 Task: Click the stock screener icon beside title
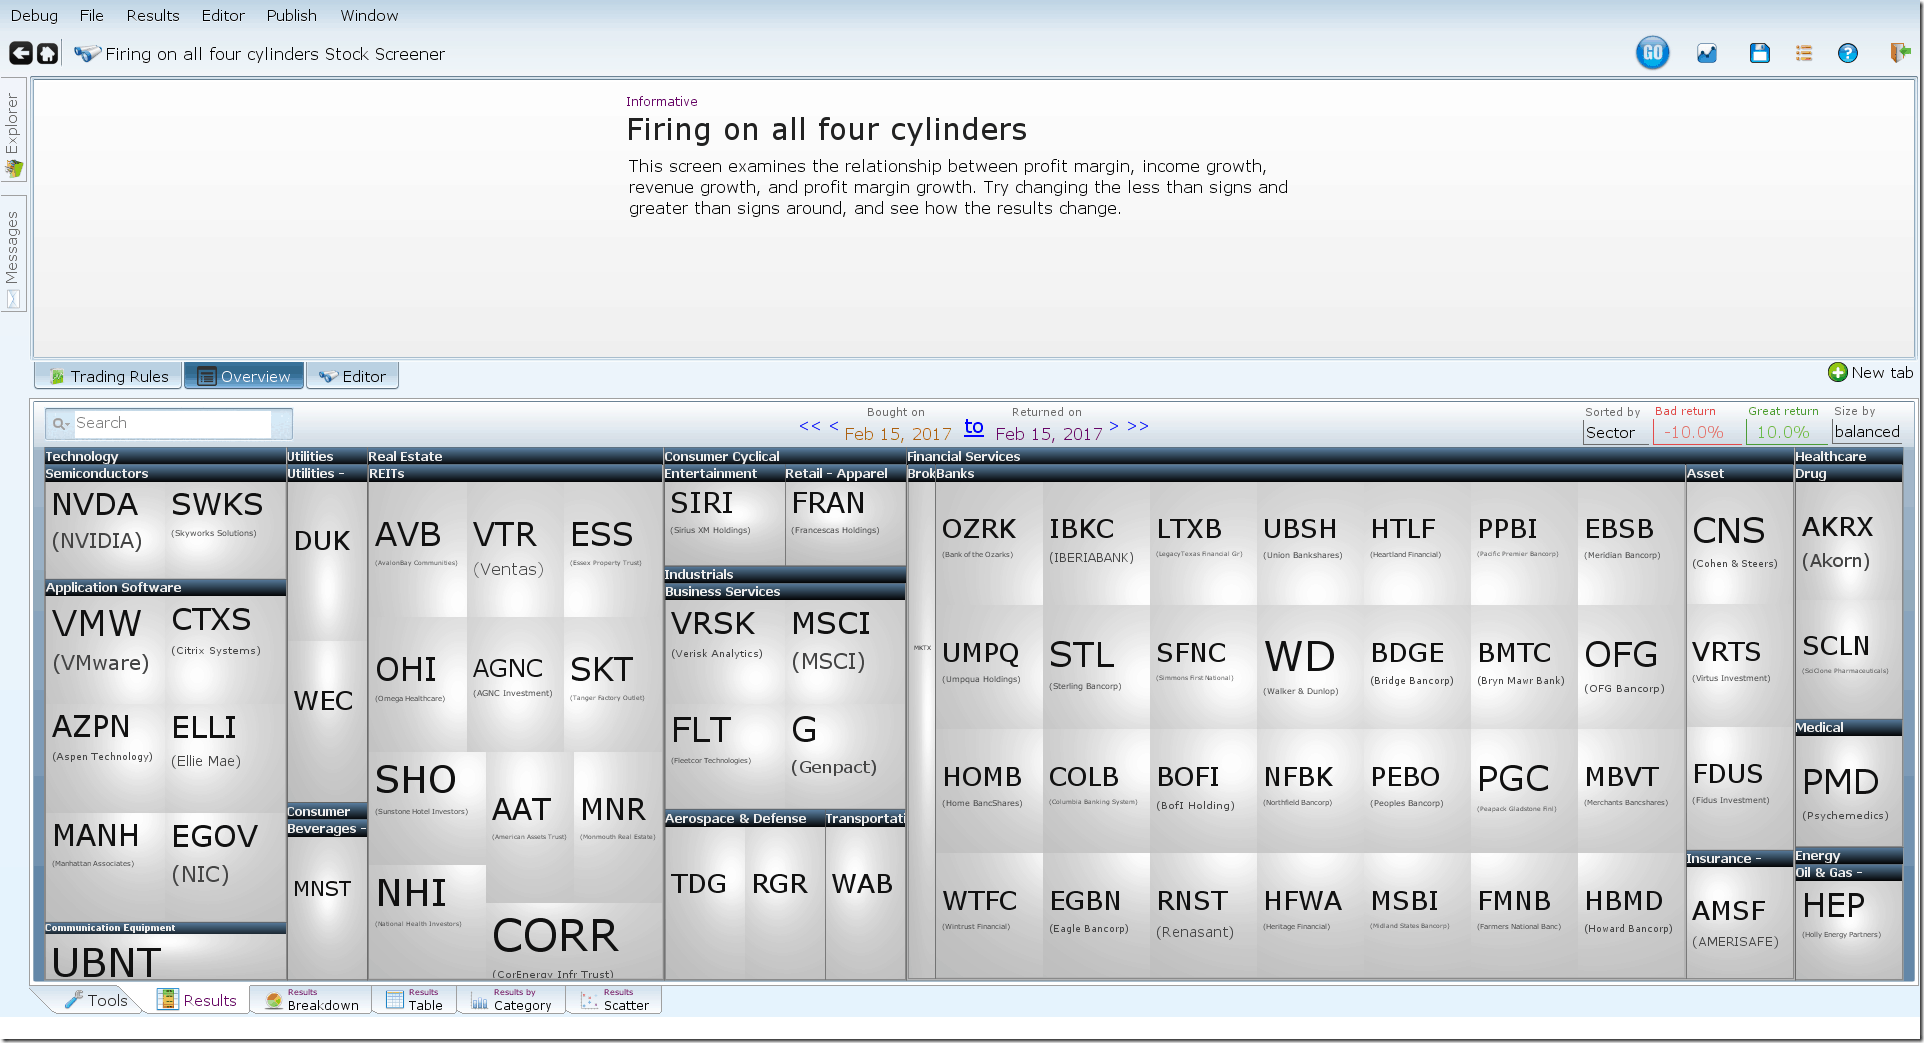(88, 54)
